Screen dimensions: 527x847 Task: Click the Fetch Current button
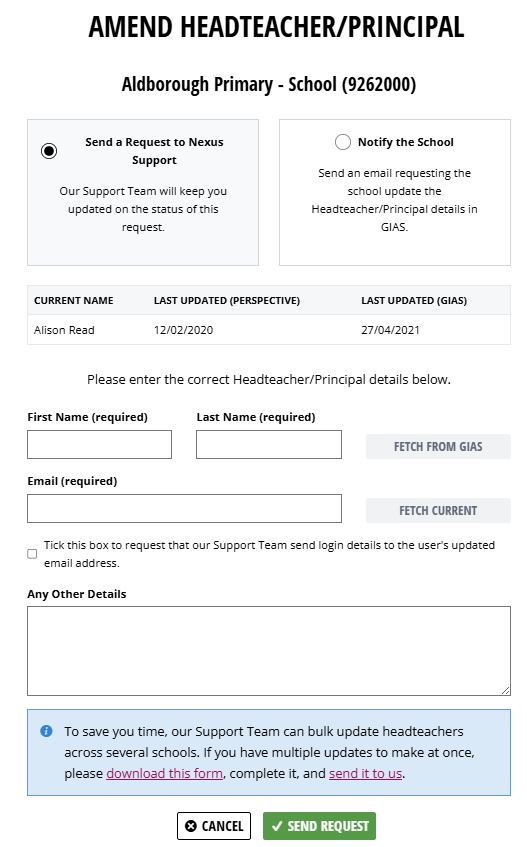click(x=438, y=510)
